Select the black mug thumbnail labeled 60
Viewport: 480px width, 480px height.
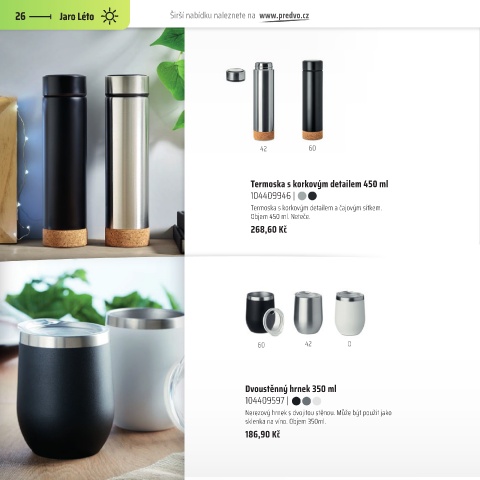tap(265, 313)
